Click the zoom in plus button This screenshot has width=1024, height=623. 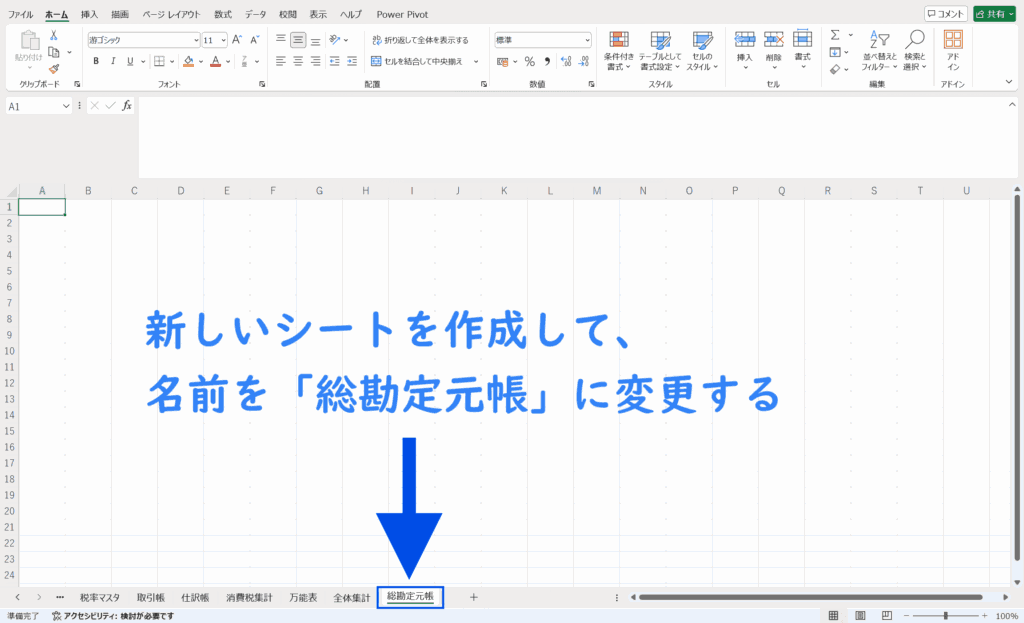point(985,615)
